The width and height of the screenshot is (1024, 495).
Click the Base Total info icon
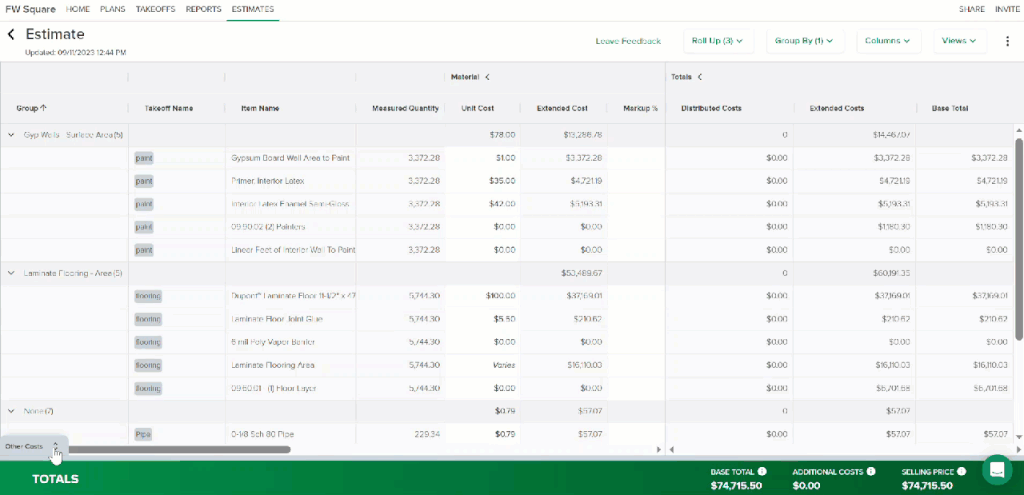(x=762, y=471)
